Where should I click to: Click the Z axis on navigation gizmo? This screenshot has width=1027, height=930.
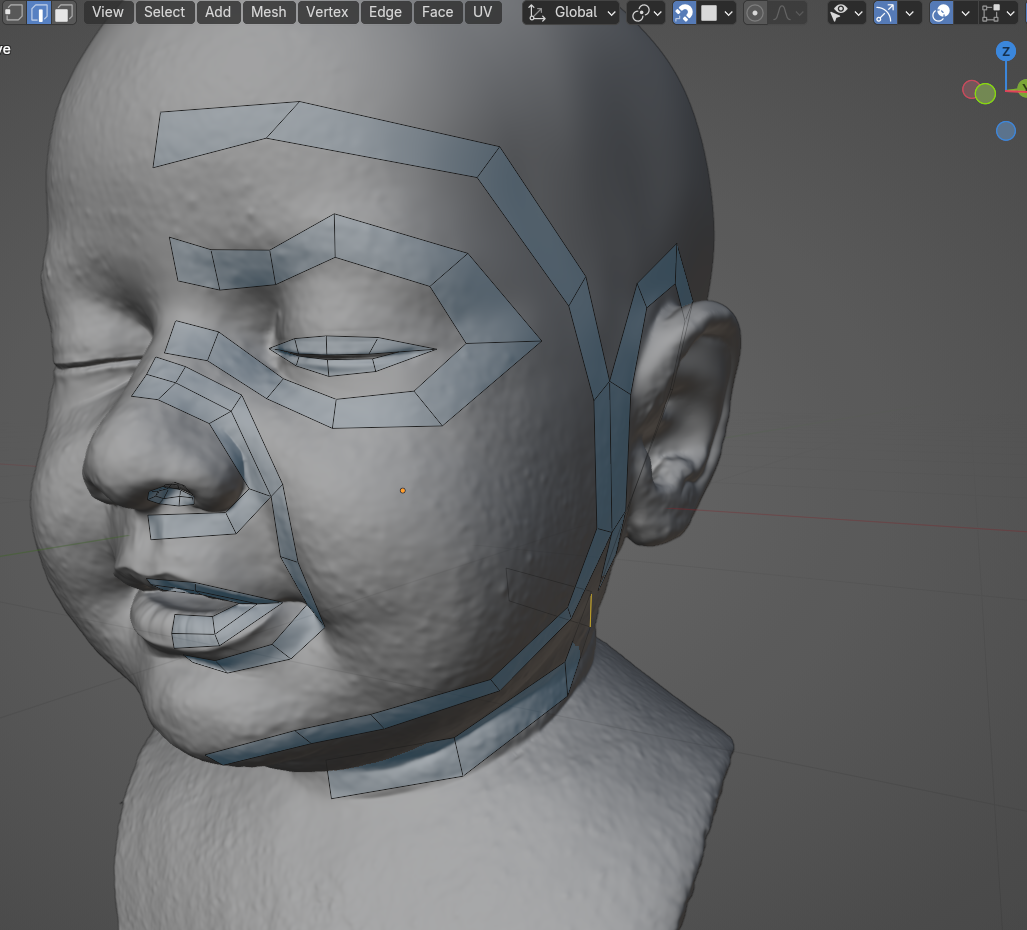(x=1005, y=52)
